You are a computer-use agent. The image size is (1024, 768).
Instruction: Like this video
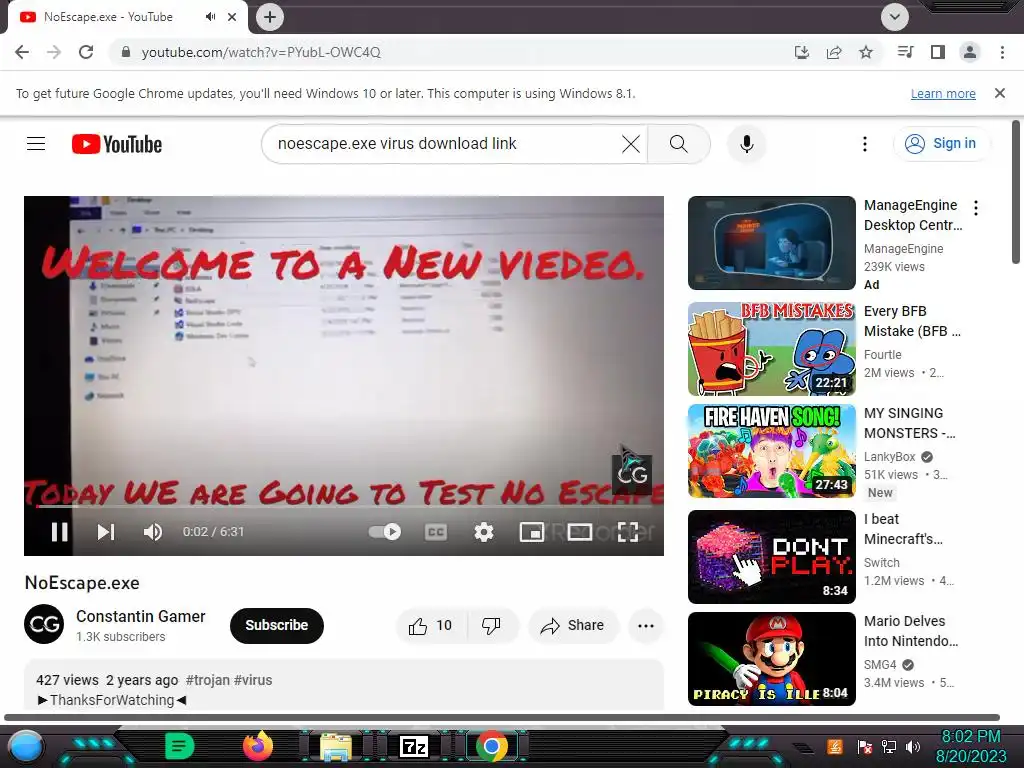431,626
